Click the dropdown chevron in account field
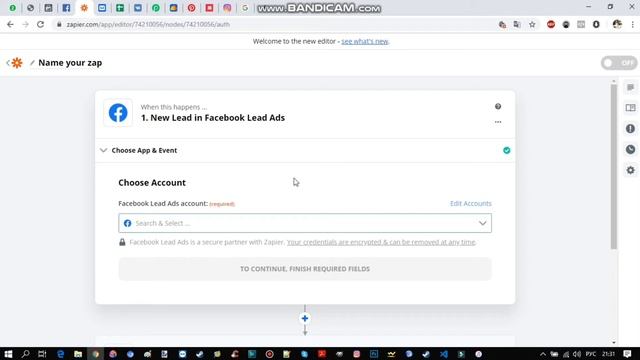Viewport: 640px width, 360px height. click(x=482, y=223)
